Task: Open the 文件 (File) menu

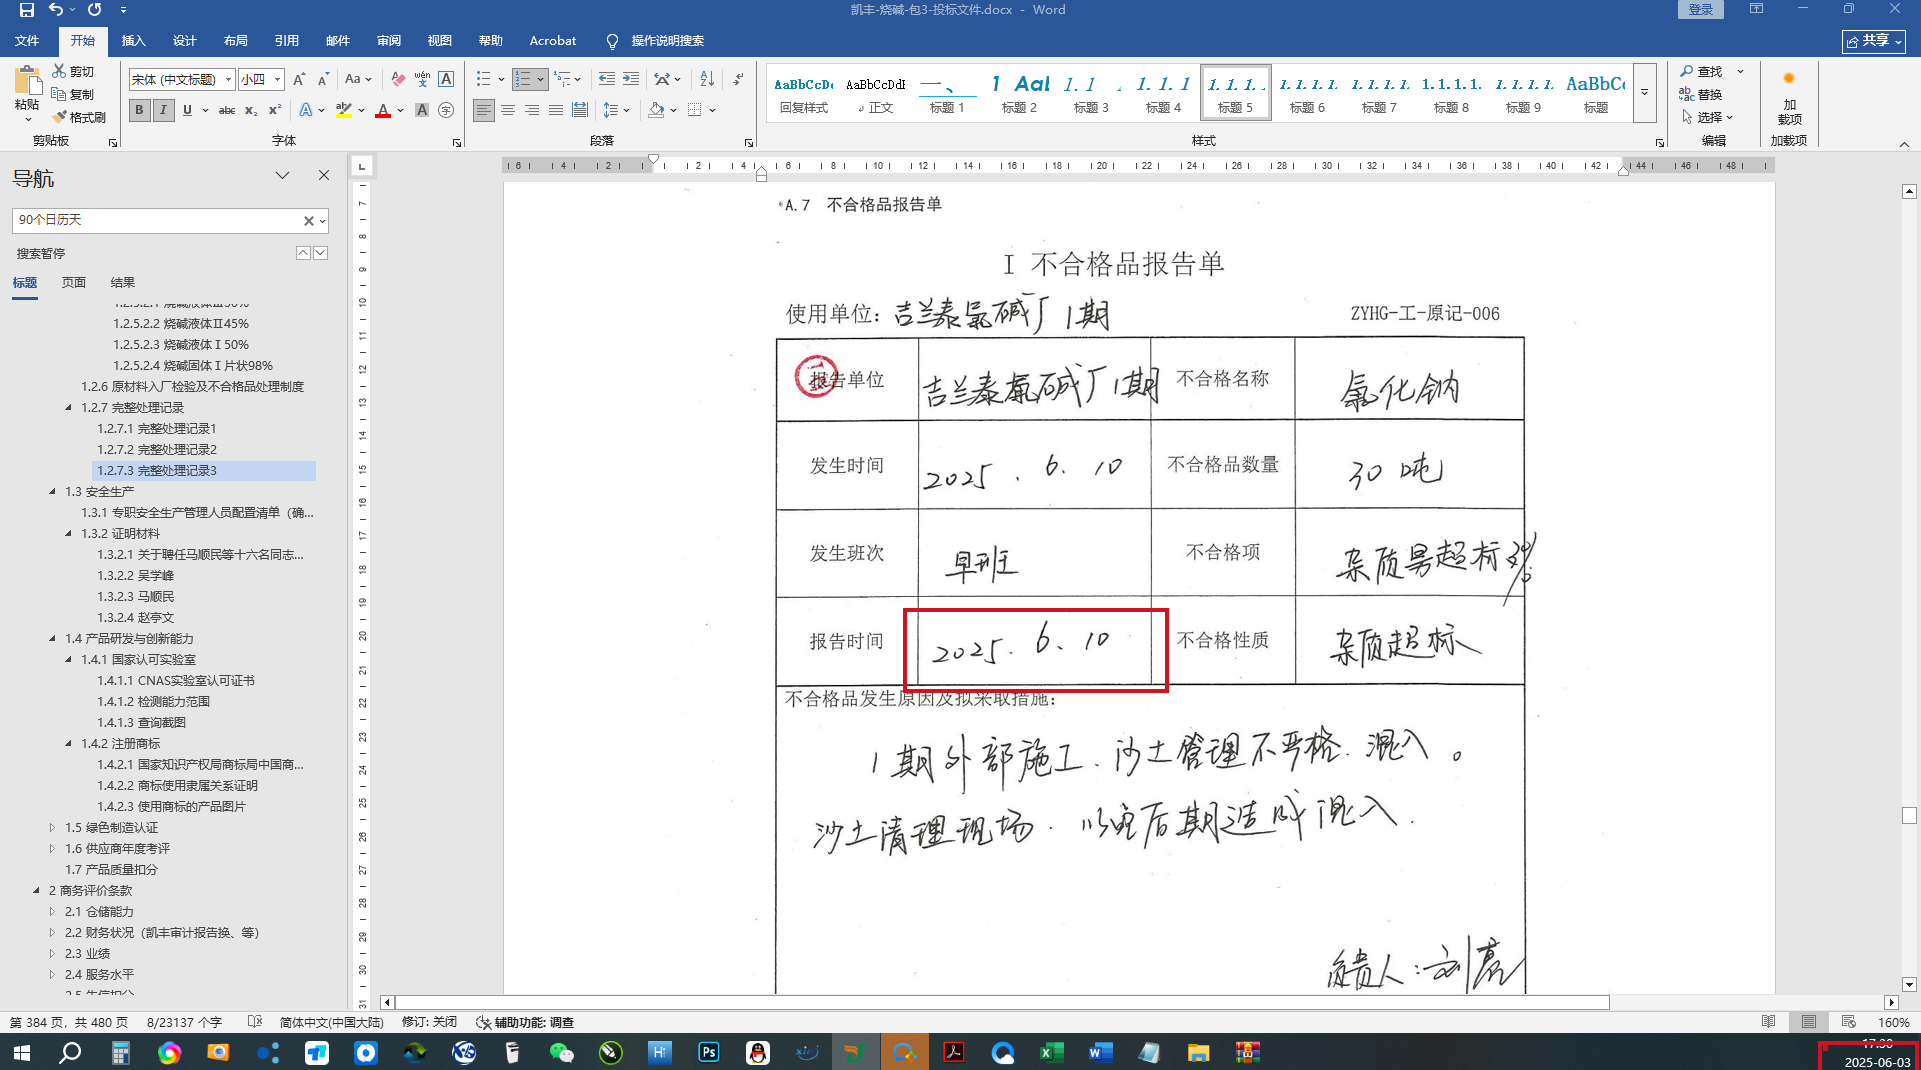Action: [27, 41]
